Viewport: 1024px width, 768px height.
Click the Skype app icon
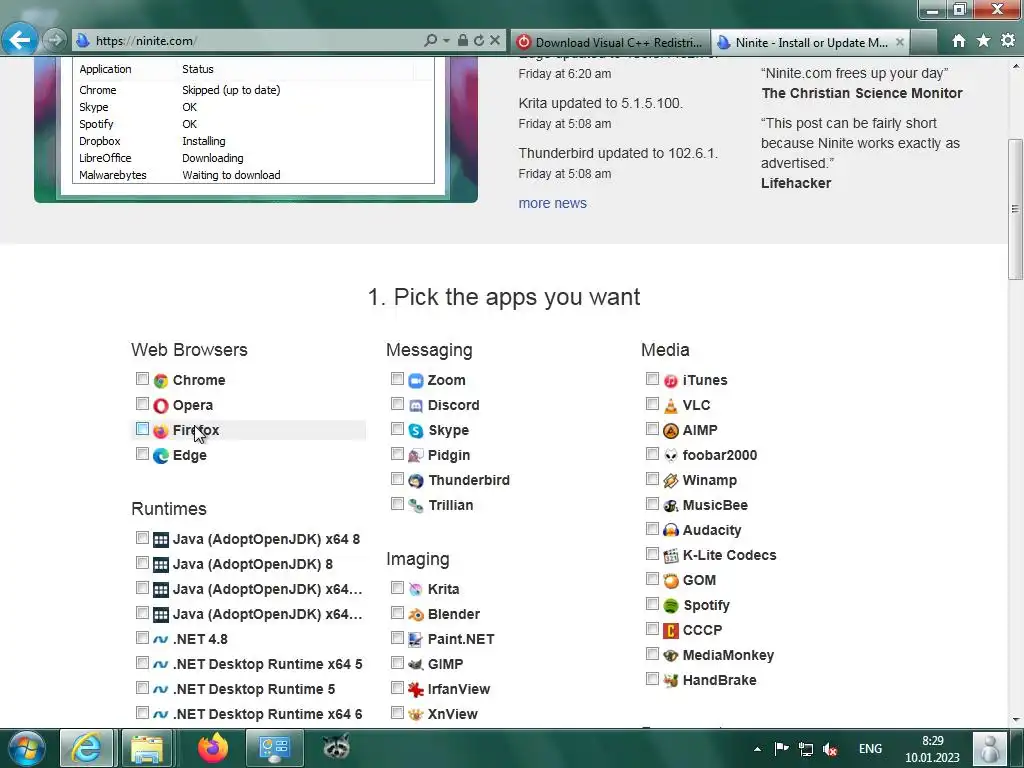(x=416, y=430)
